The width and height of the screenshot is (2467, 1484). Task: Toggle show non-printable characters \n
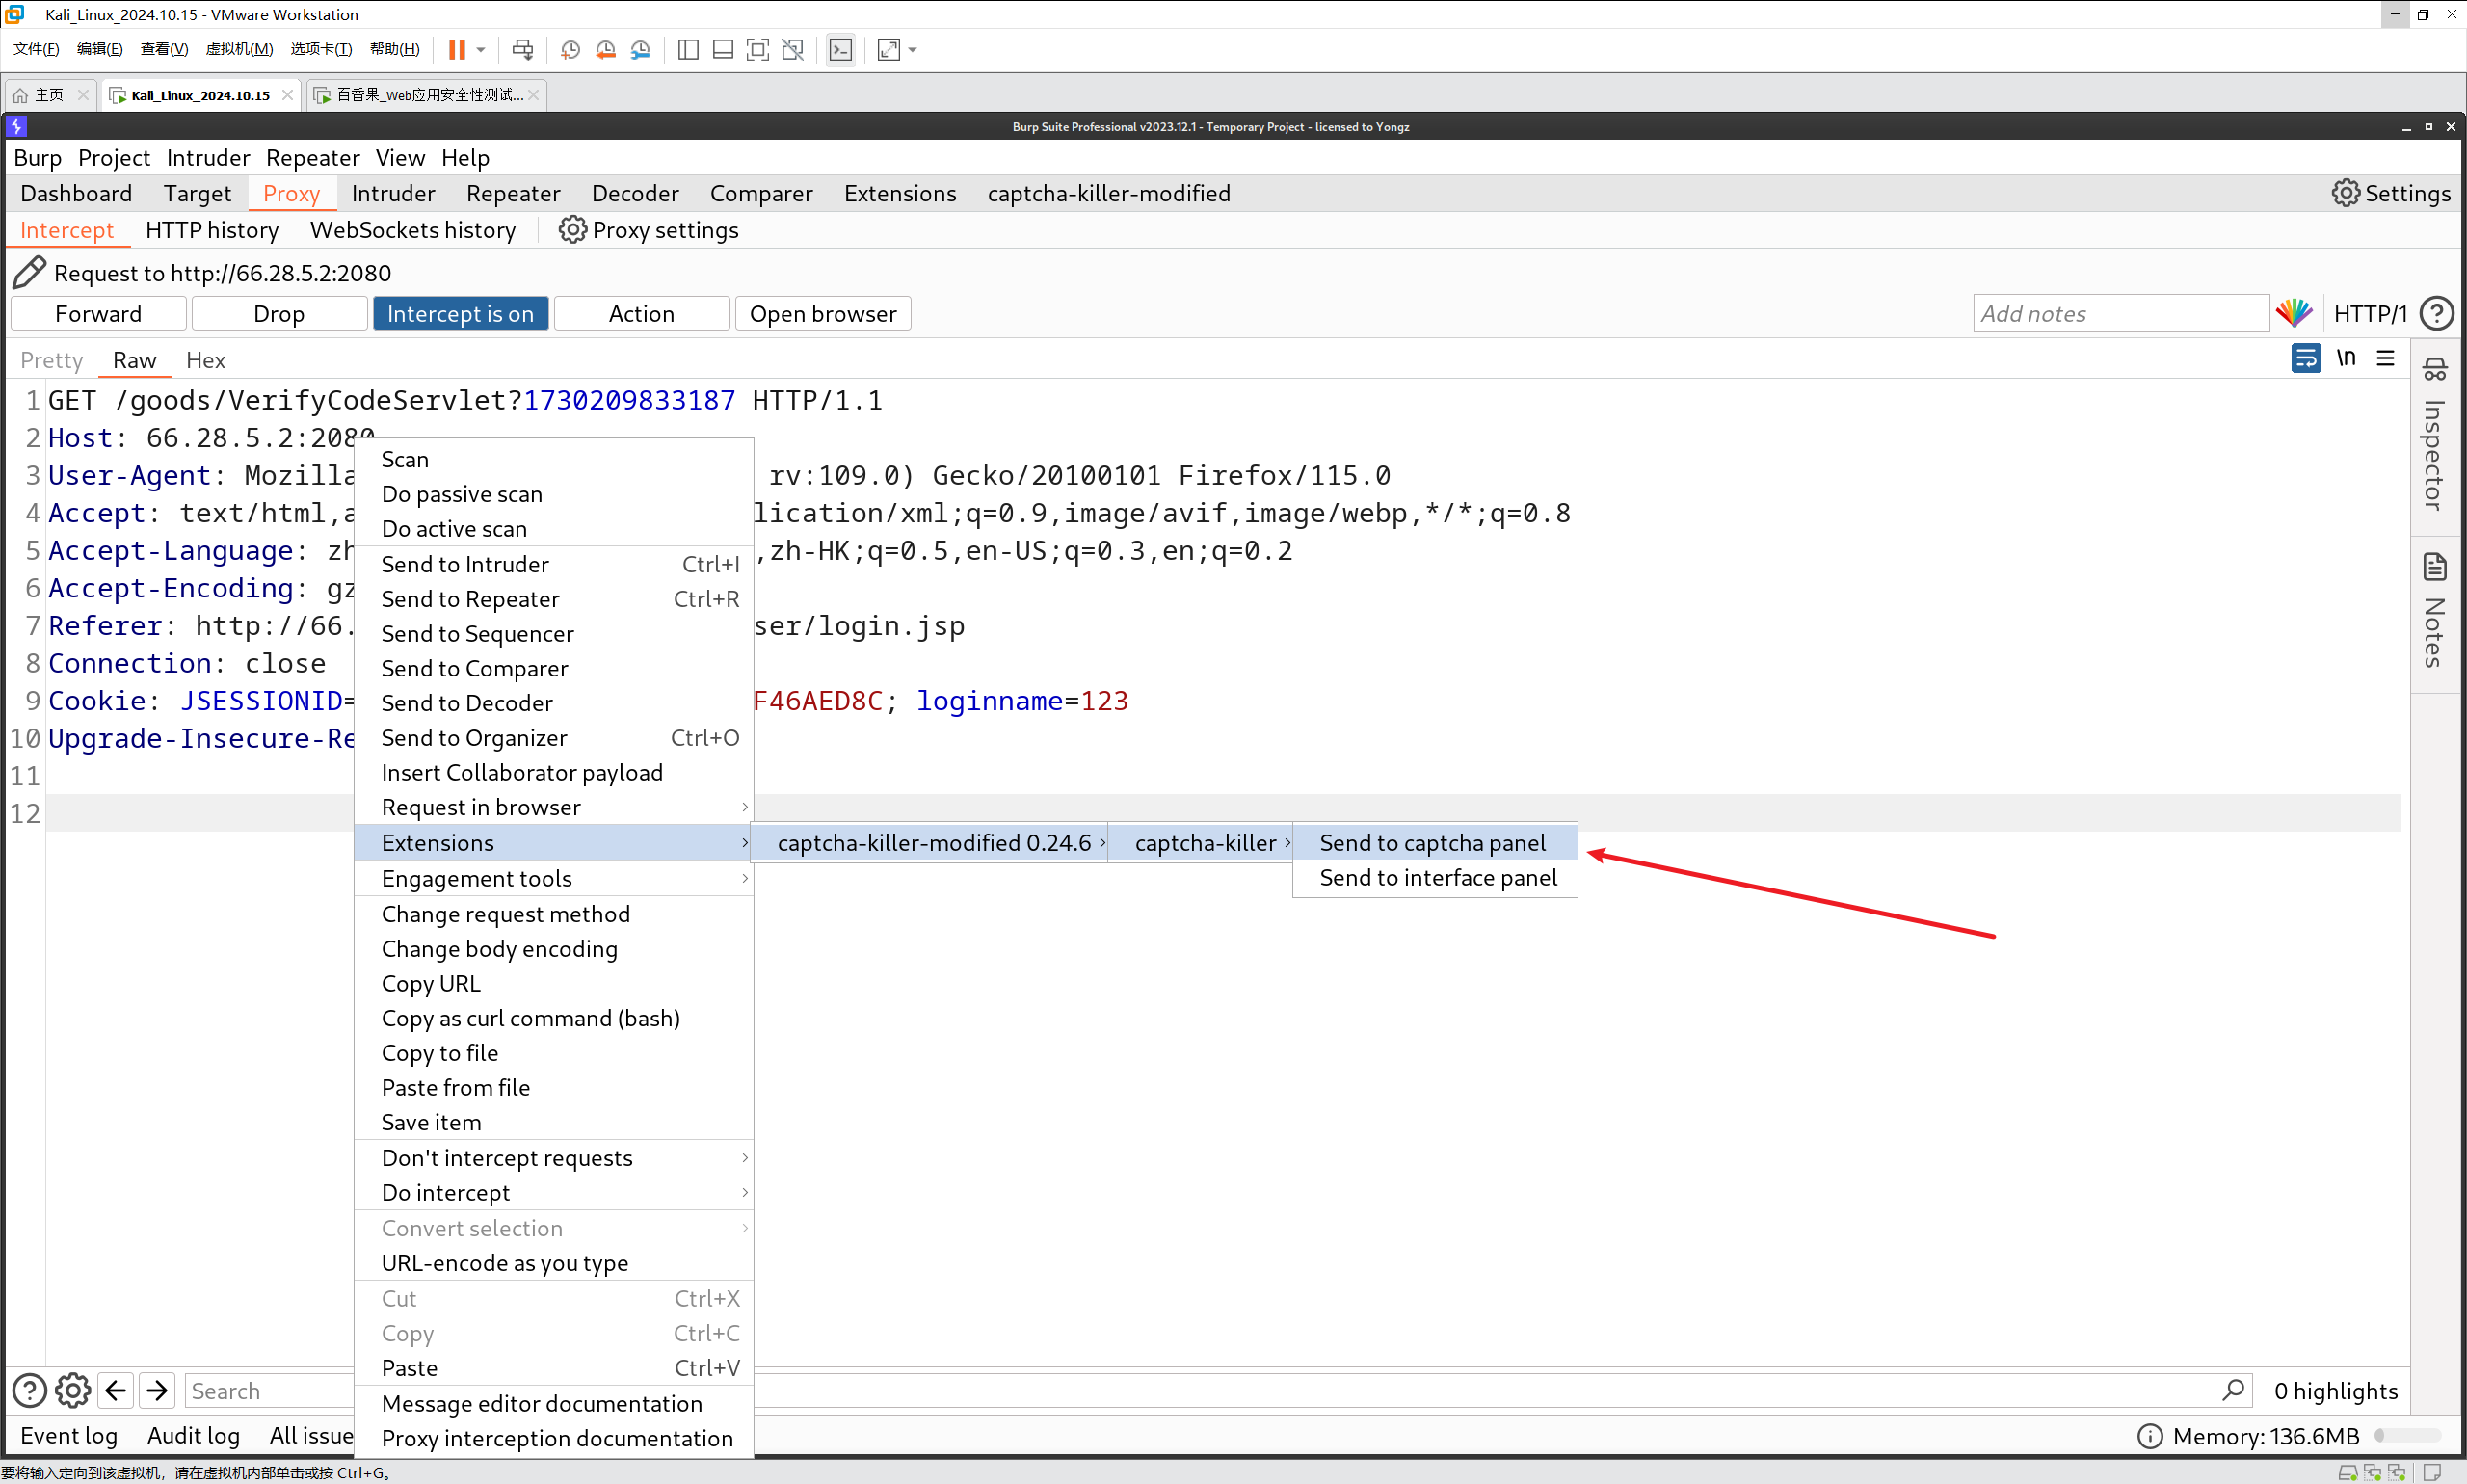[2346, 358]
